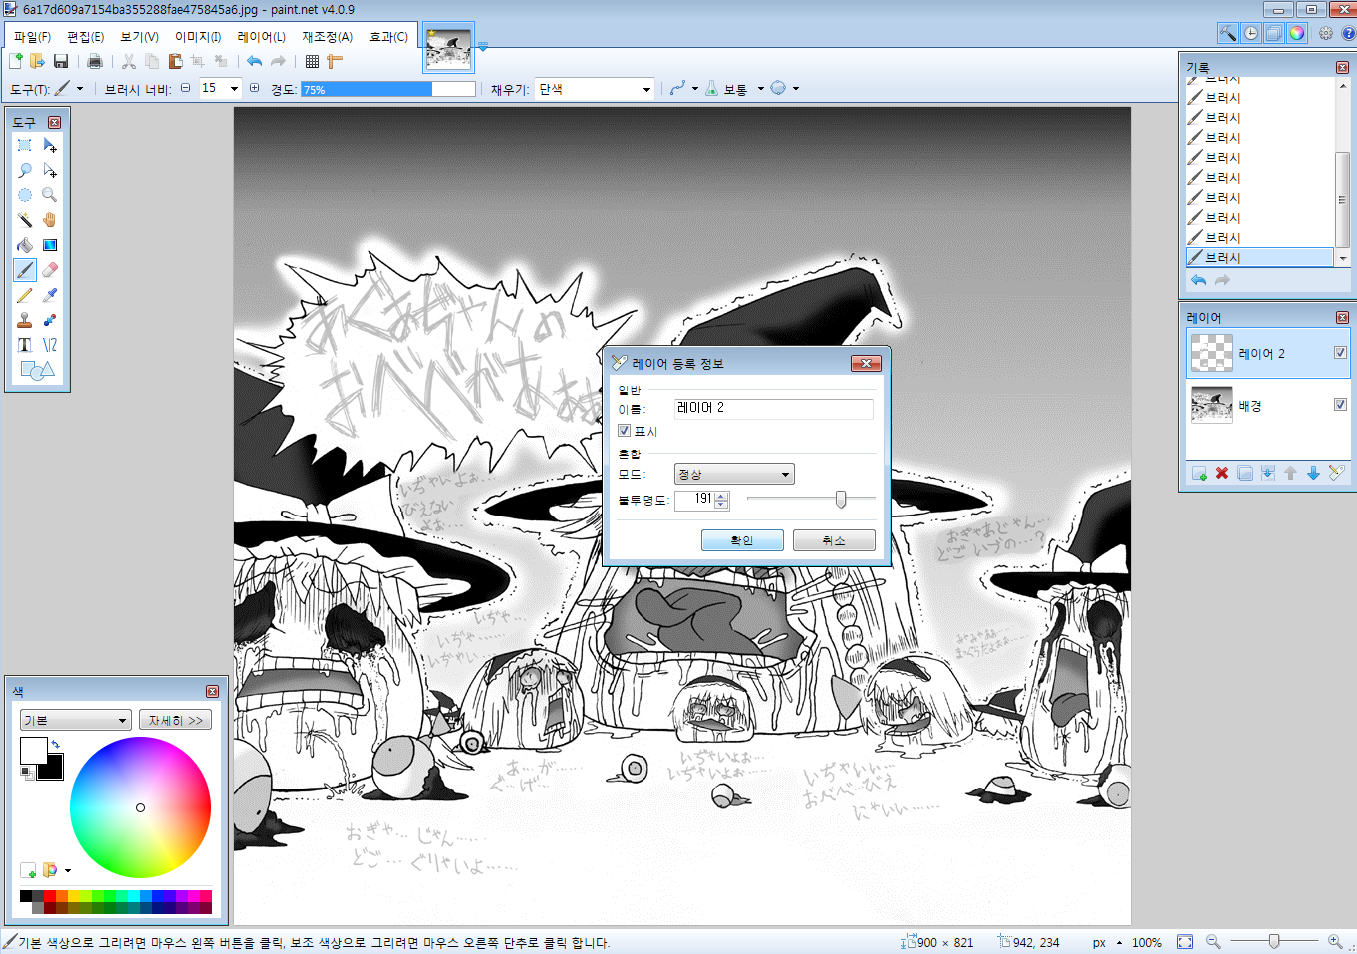Toggle the rulers icon in toolbar
Screen dimensions: 1357x954
tap(336, 62)
